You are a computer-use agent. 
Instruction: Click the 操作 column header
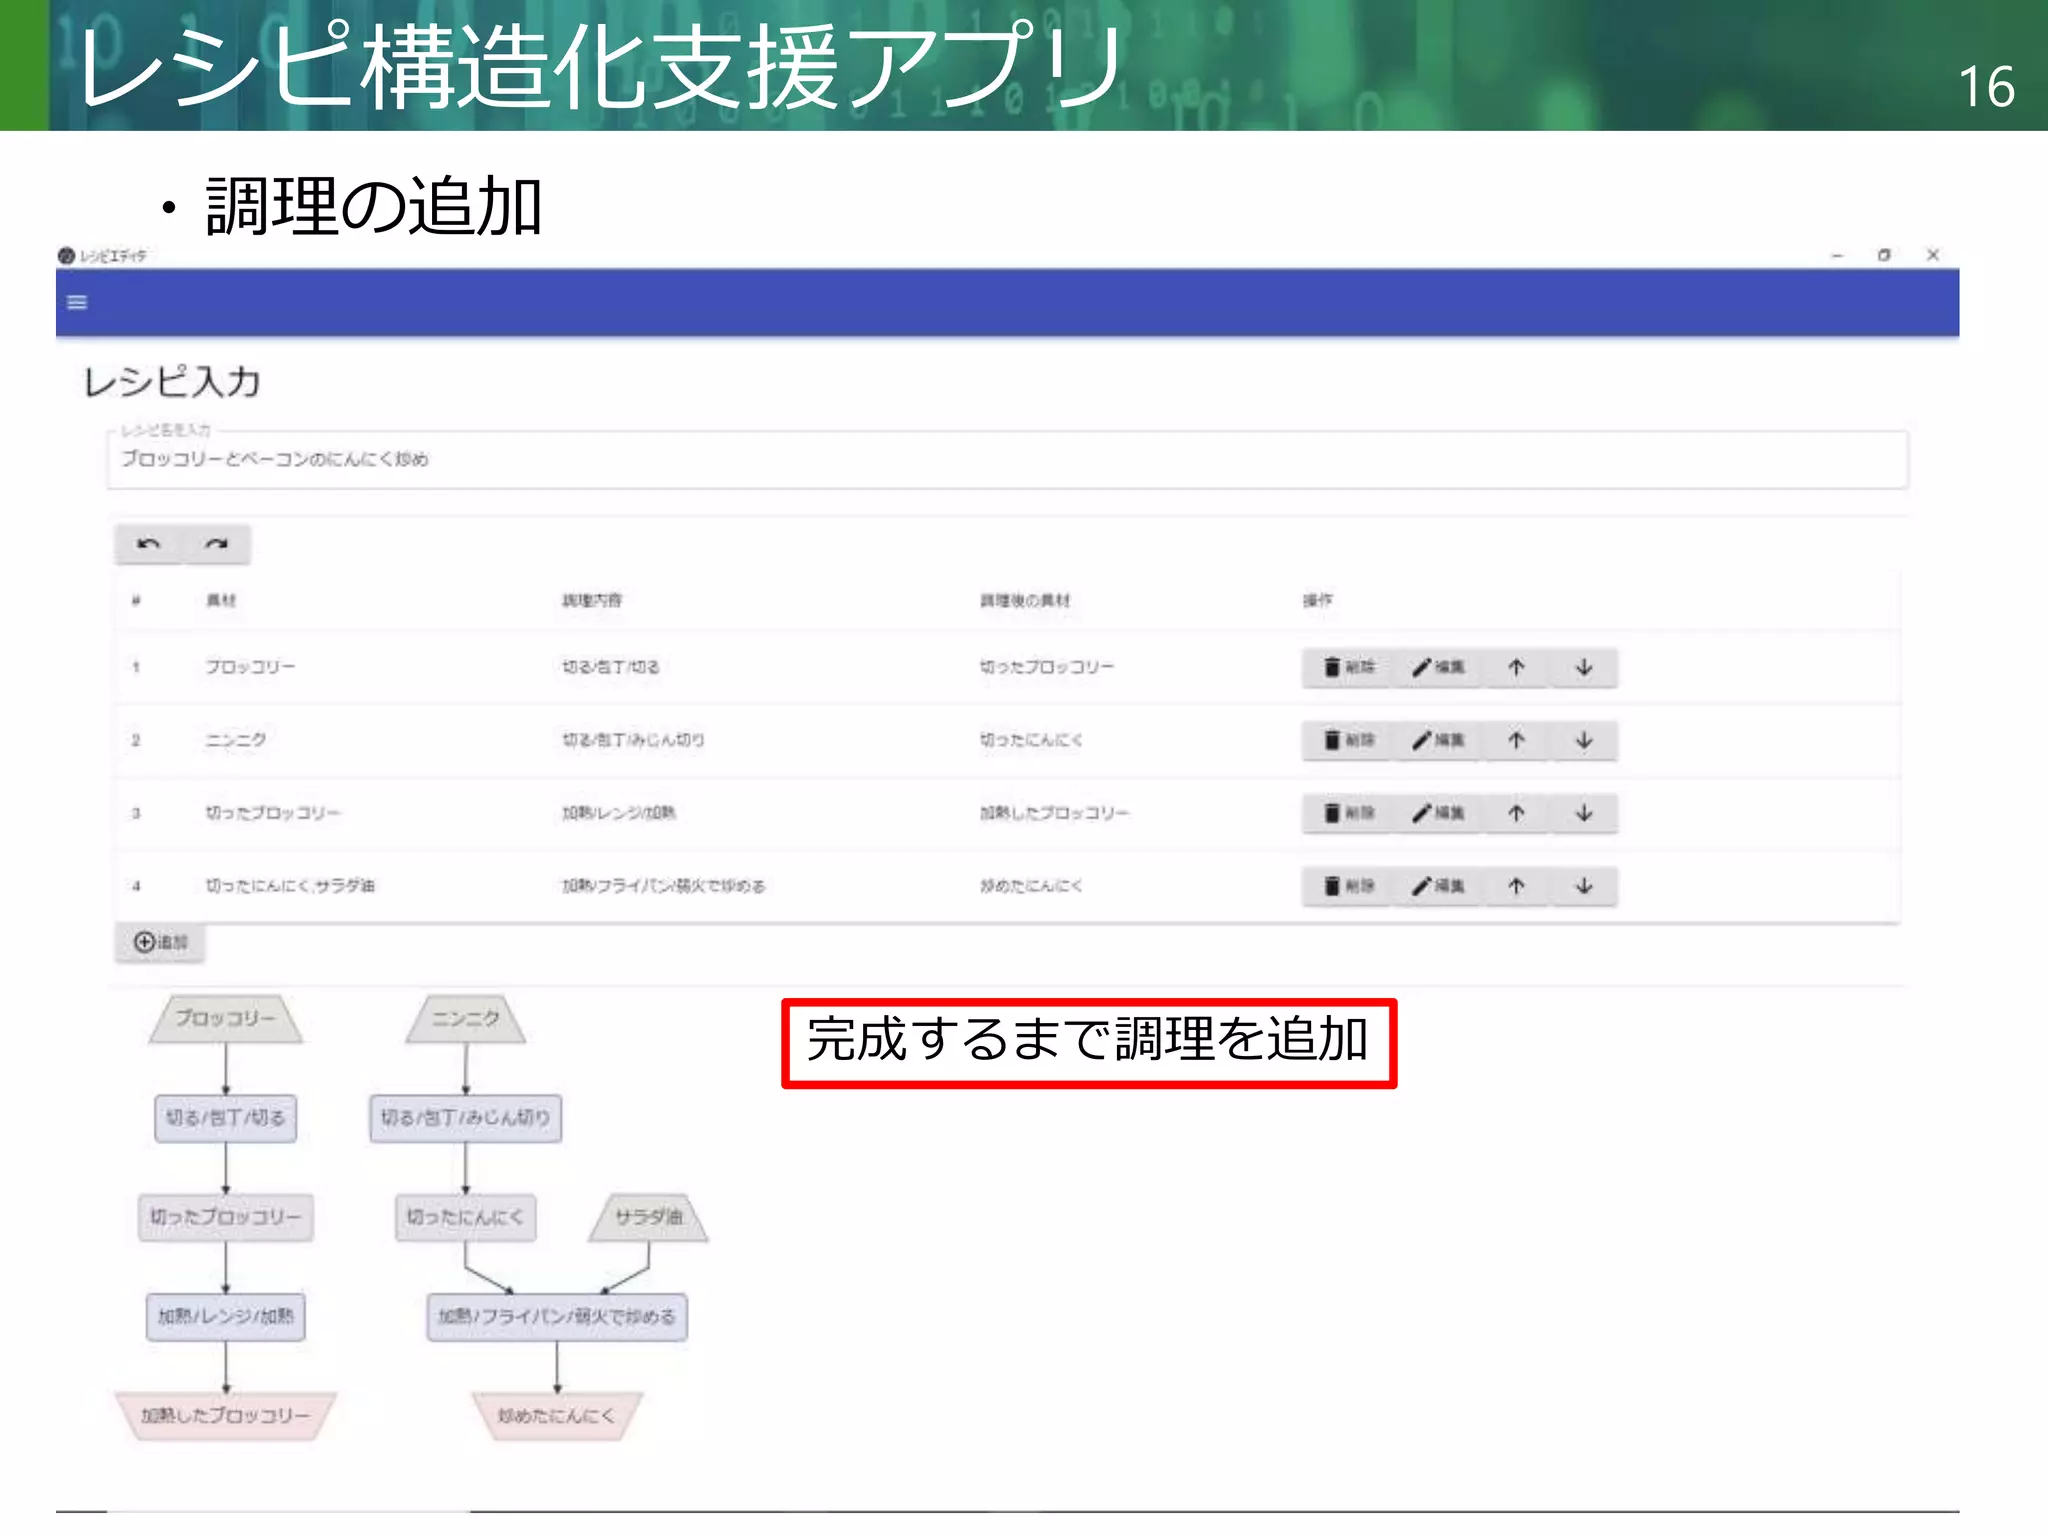click(1318, 600)
